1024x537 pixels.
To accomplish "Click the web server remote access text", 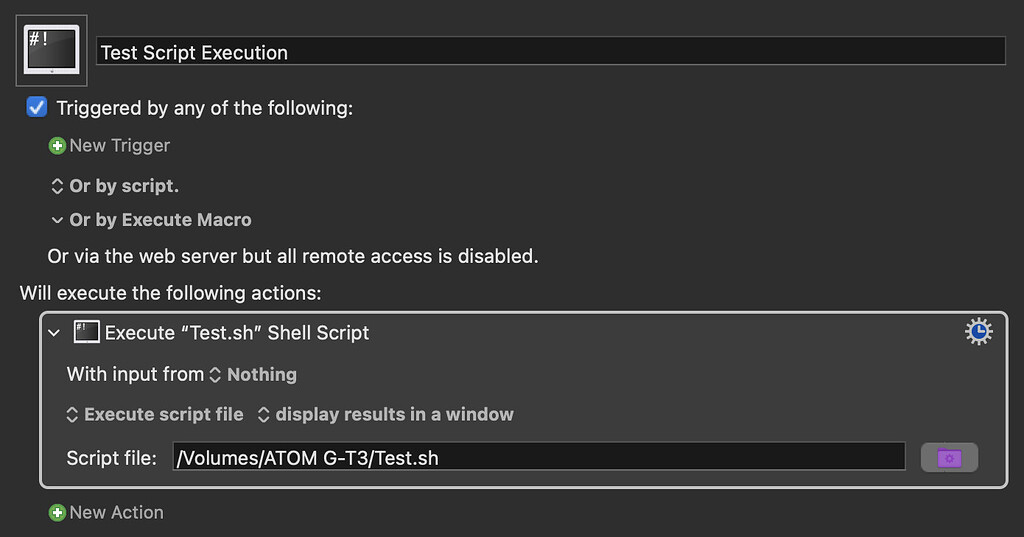I will (x=293, y=256).
